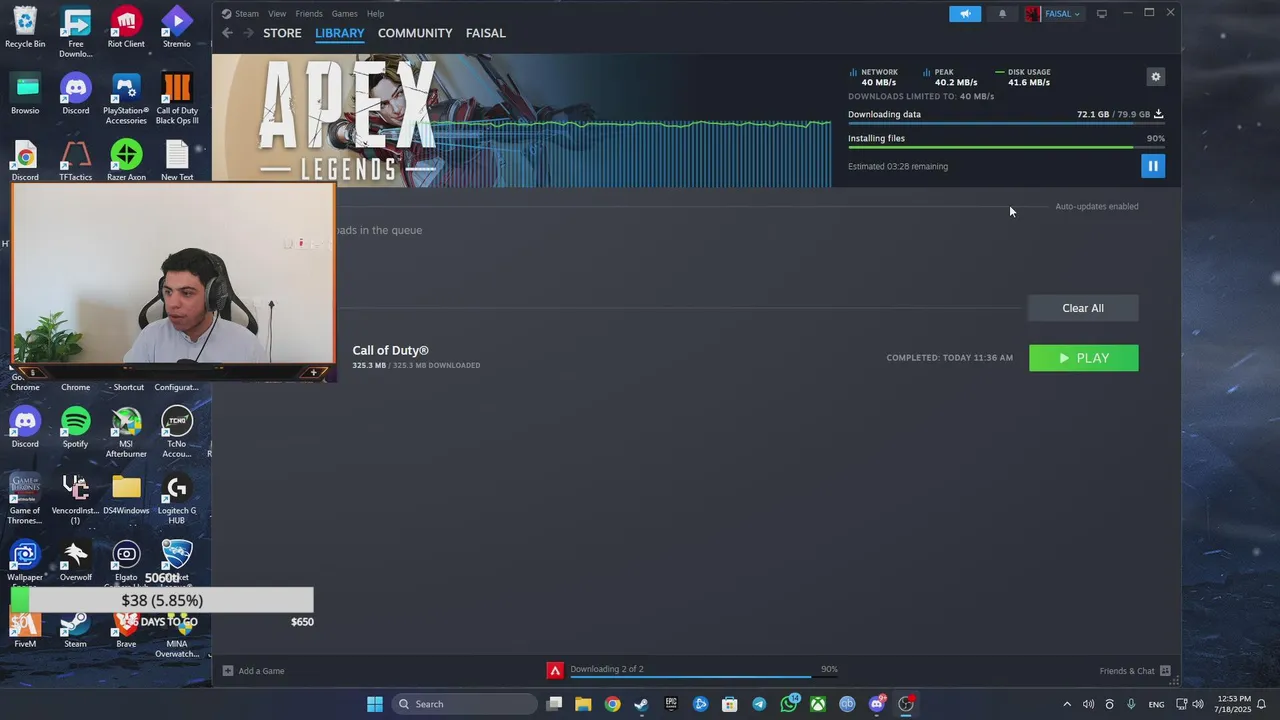Click the Call of Duty® title
The image size is (1280, 720).
coord(390,350)
